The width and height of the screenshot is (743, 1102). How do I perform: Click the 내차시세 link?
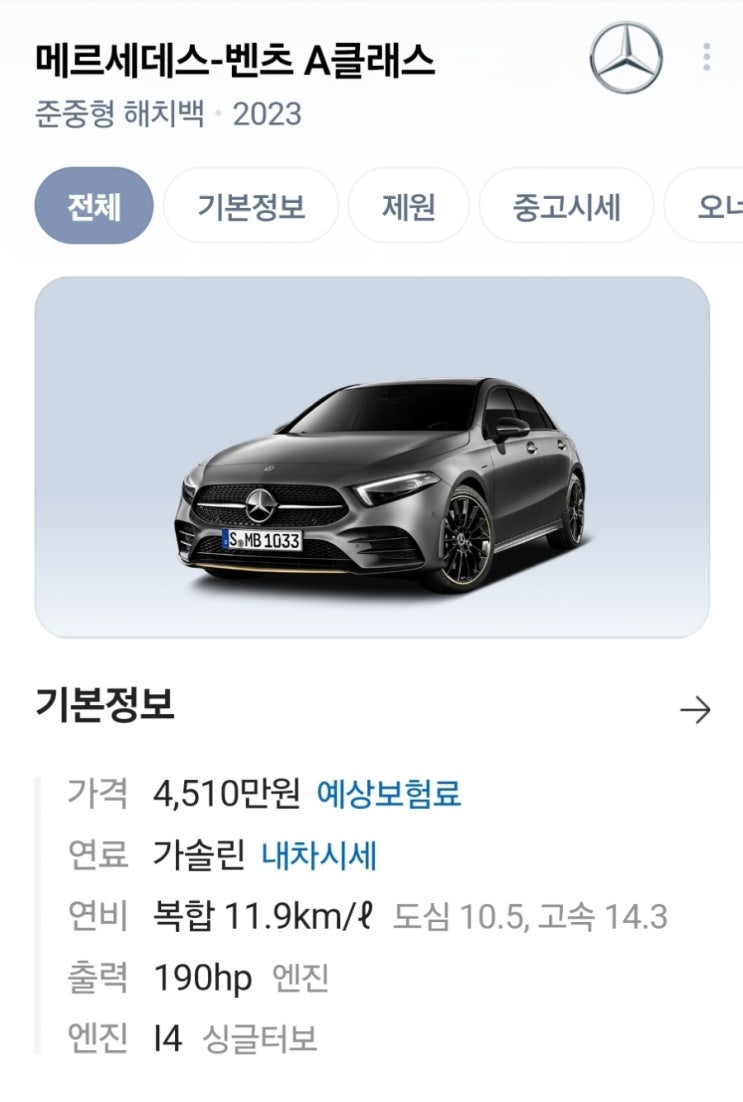click(319, 855)
